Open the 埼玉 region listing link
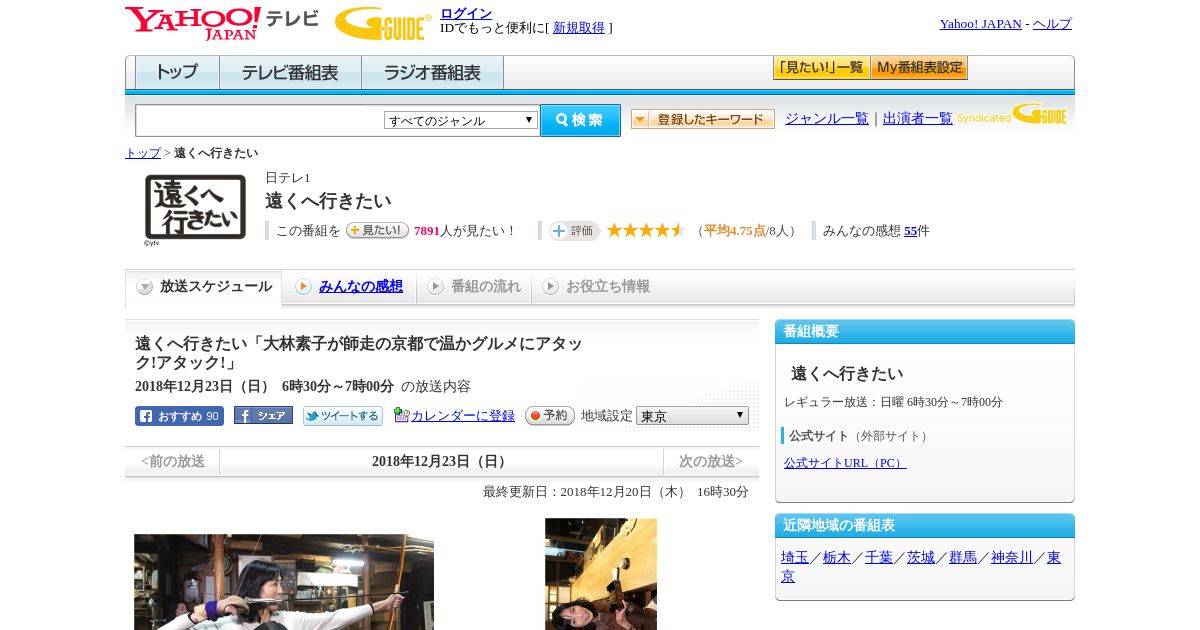This screenshot has width=1200, height=630. tap(795, 558)
